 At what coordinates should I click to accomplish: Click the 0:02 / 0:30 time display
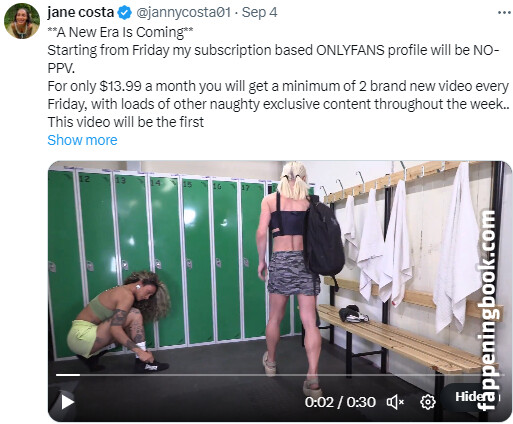click(340, 402)
